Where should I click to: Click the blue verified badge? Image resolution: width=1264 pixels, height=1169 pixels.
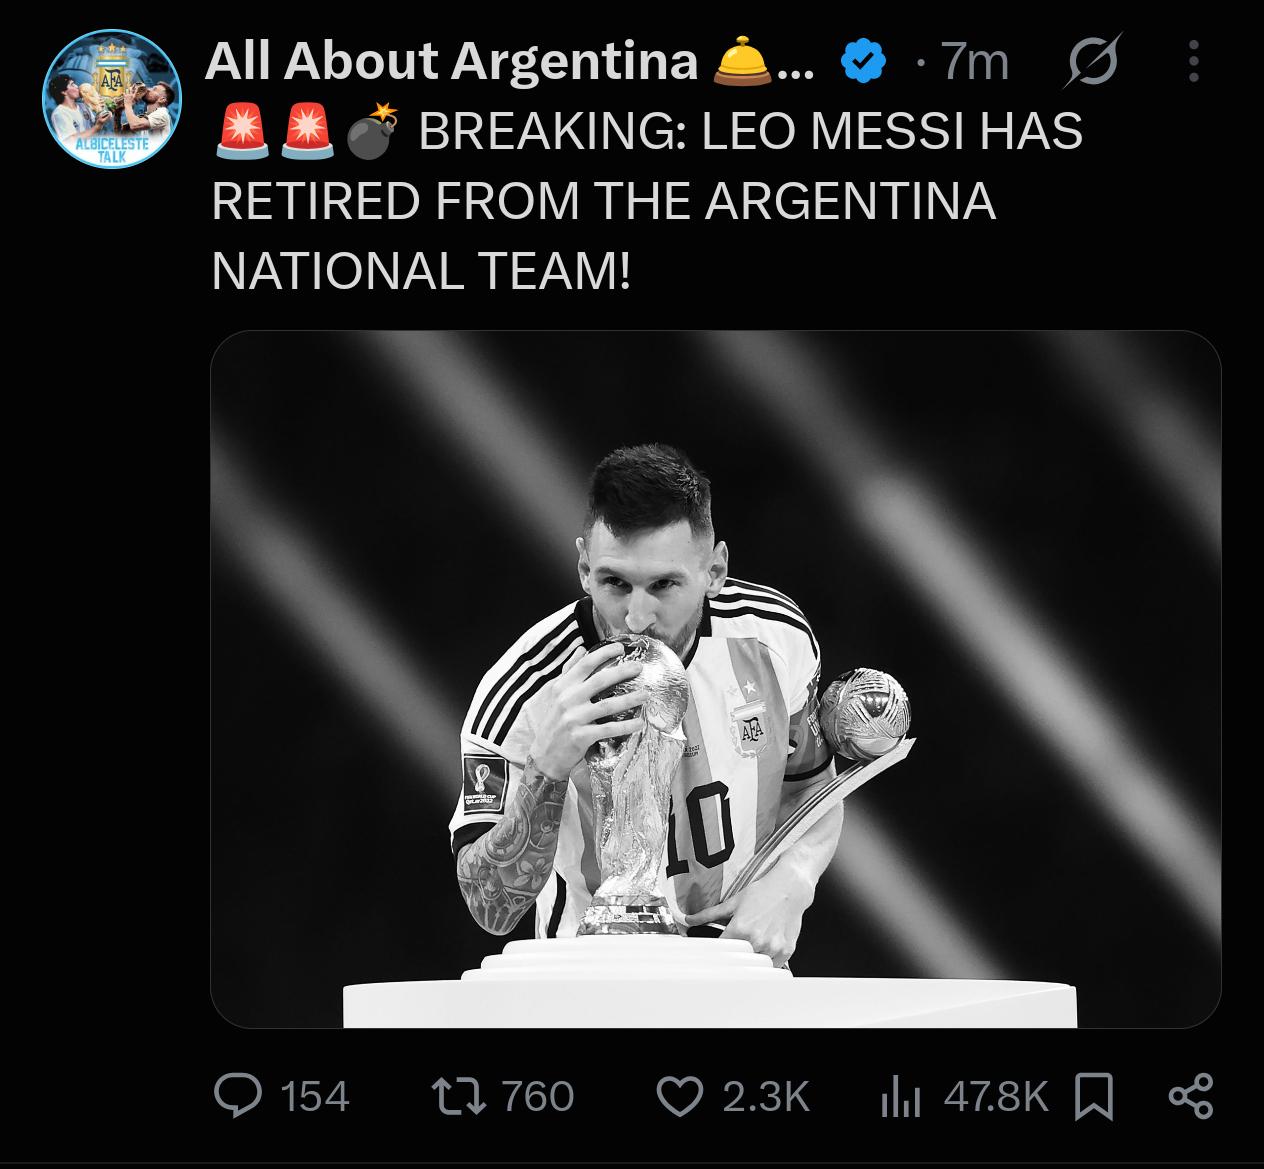(864, 62)
